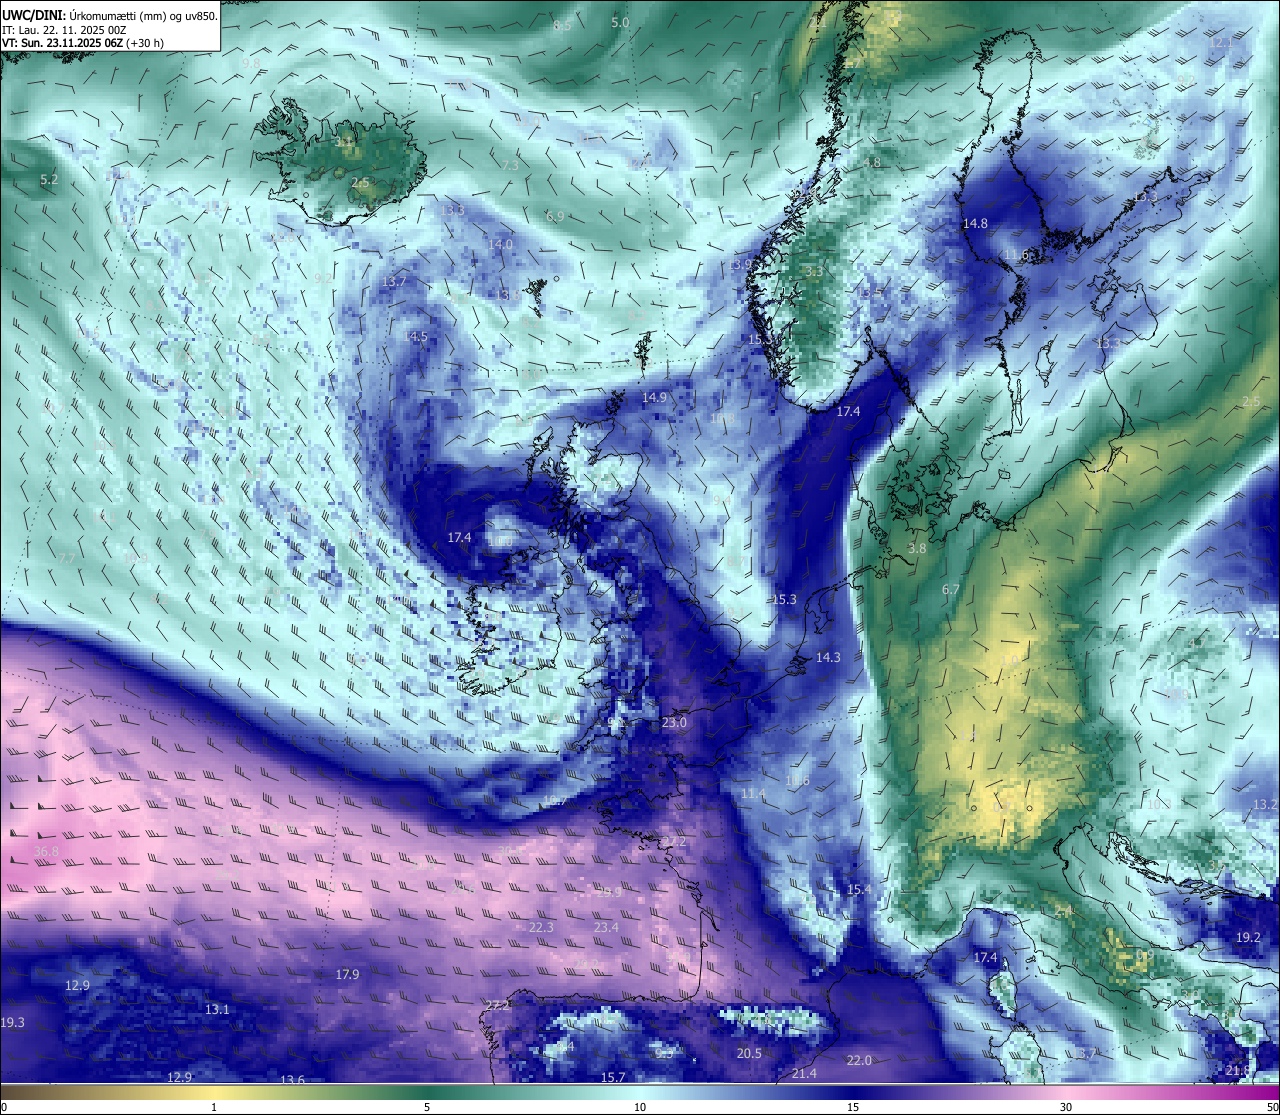Click the '4.8' value over central Norway
This screenshot has height=1115, width=1280.
click(x=872, y=163)
